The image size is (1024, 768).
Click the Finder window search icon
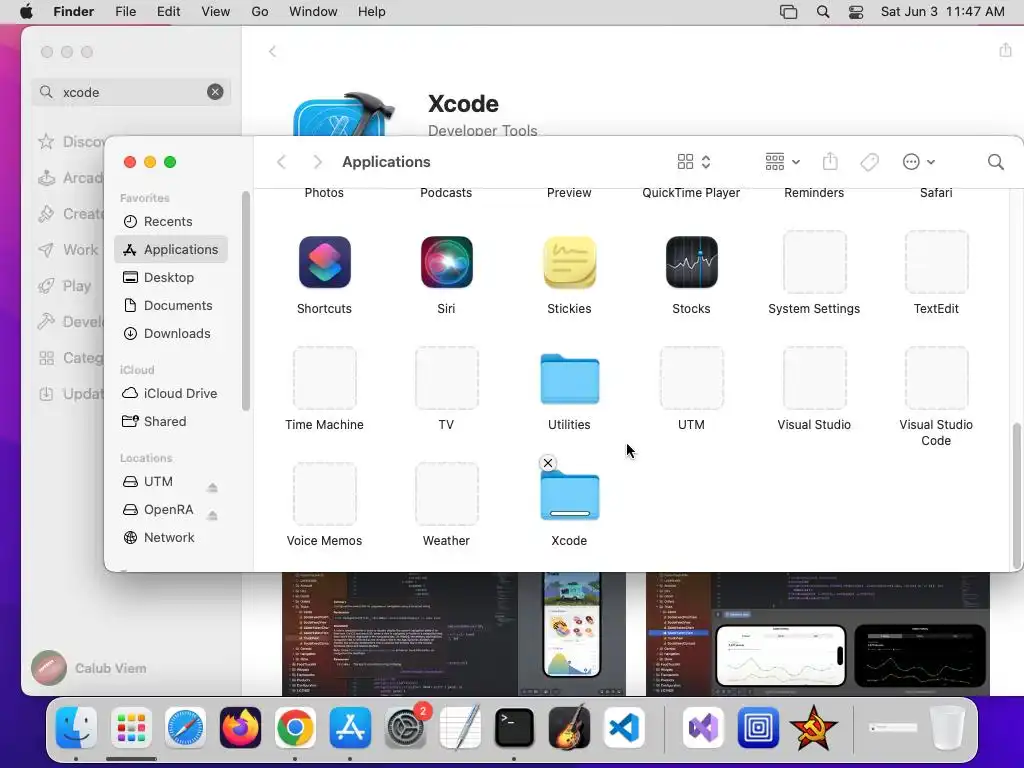pos(995,162)
